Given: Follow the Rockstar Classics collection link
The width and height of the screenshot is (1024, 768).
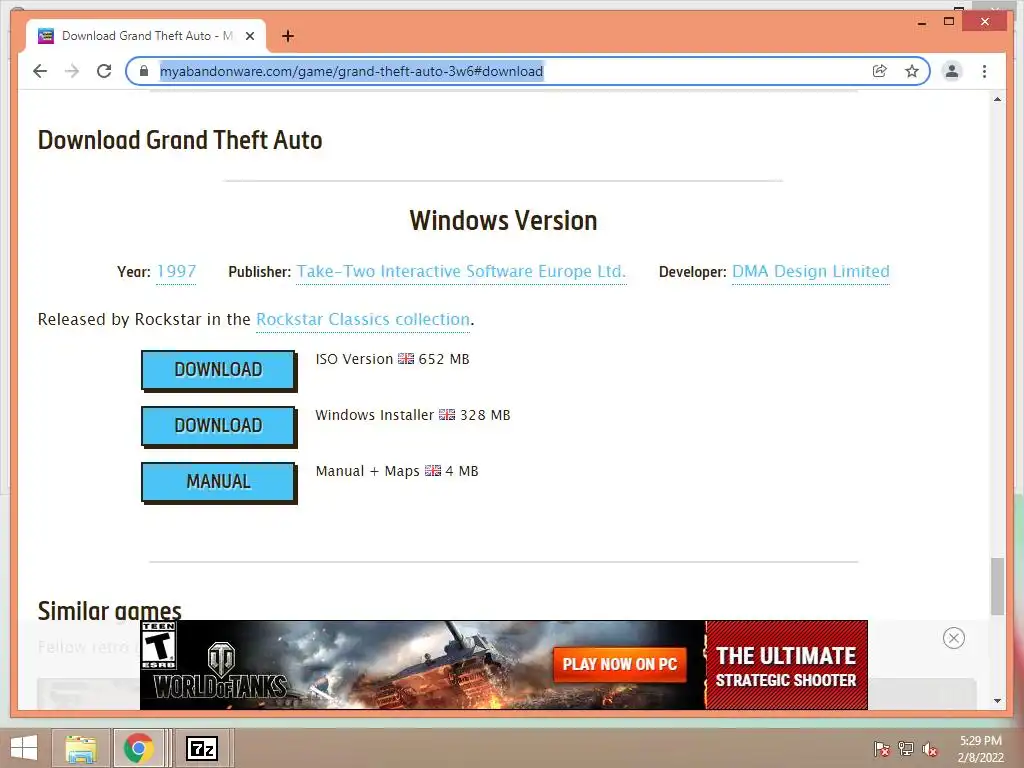Looking at the screenshot, I should (362, 319).
